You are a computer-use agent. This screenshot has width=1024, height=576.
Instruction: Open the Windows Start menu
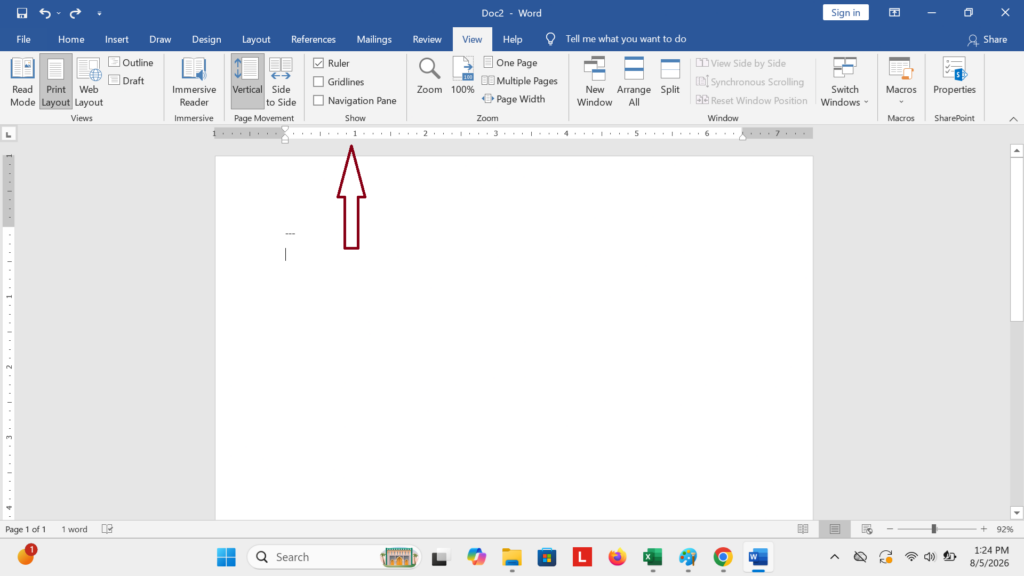(226, 557)
